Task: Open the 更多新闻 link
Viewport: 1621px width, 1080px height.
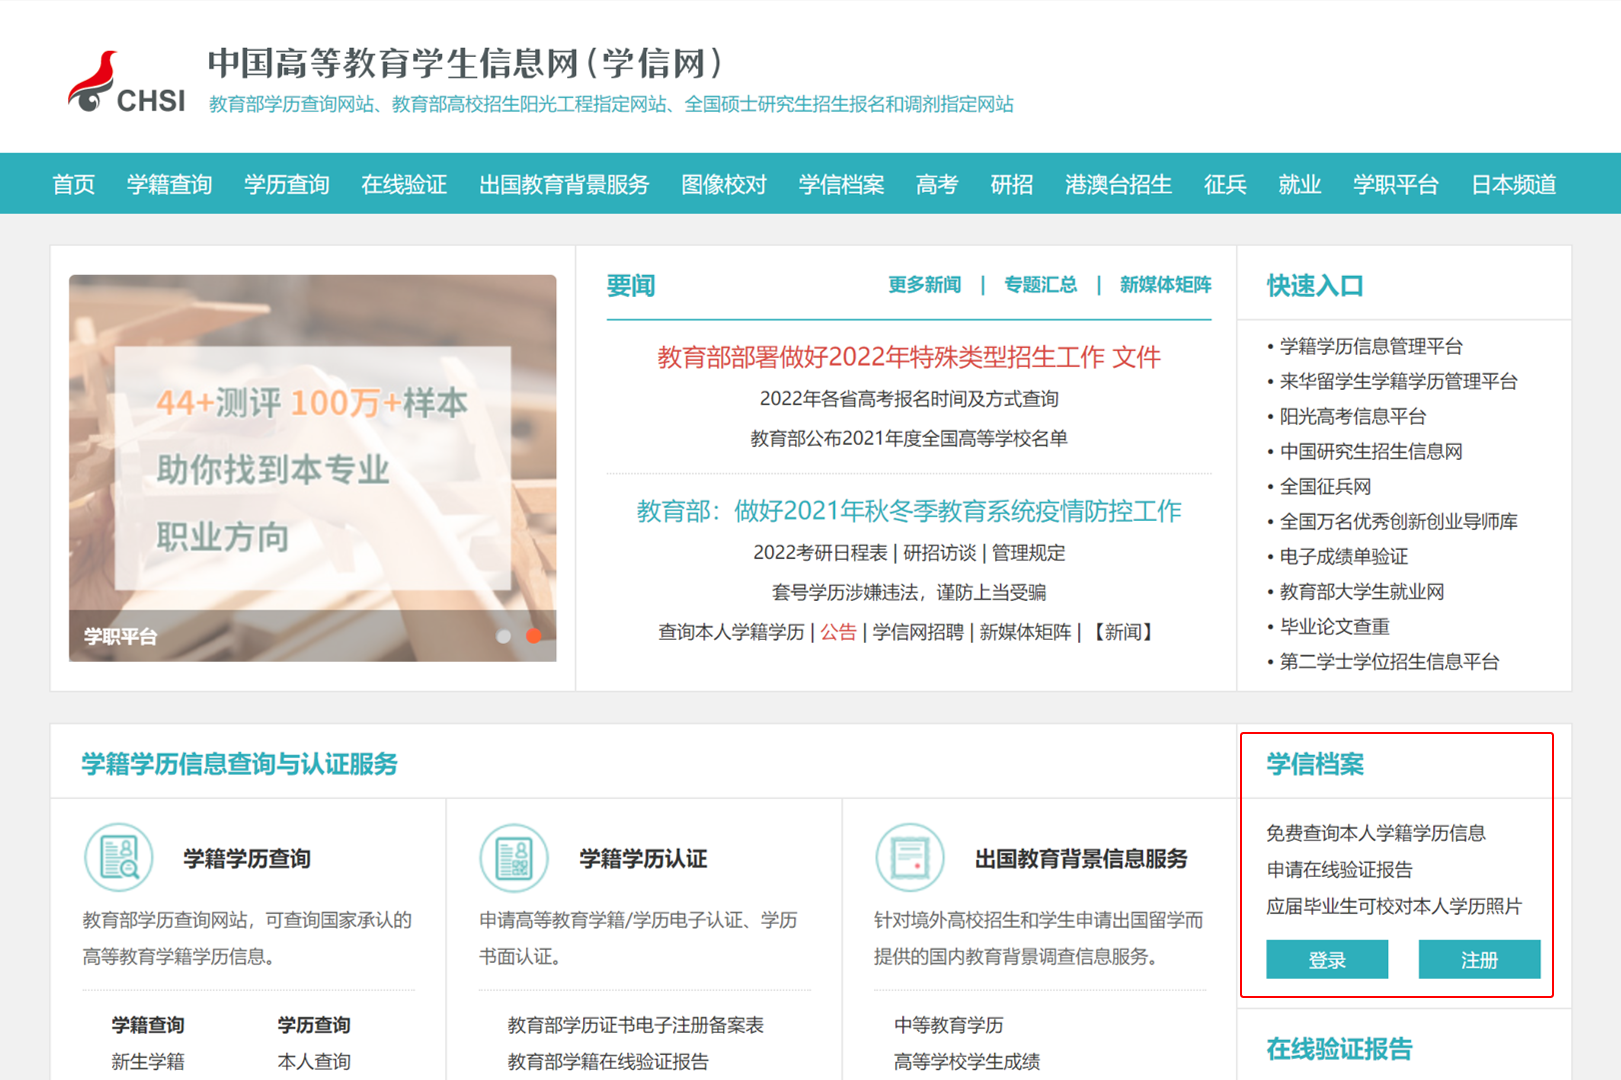Action: [x=925, y=285]
